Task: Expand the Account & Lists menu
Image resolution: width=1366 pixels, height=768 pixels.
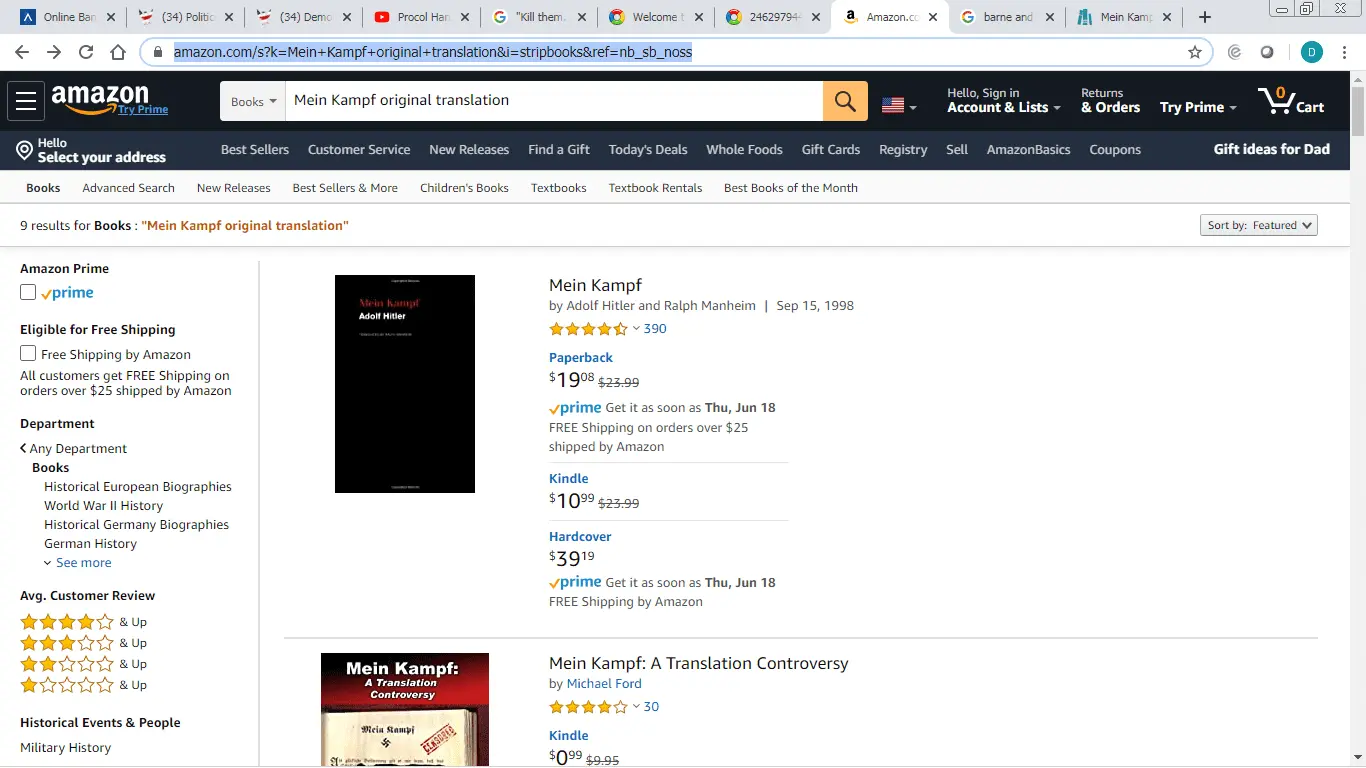Action: click(x=1004, y=101)
